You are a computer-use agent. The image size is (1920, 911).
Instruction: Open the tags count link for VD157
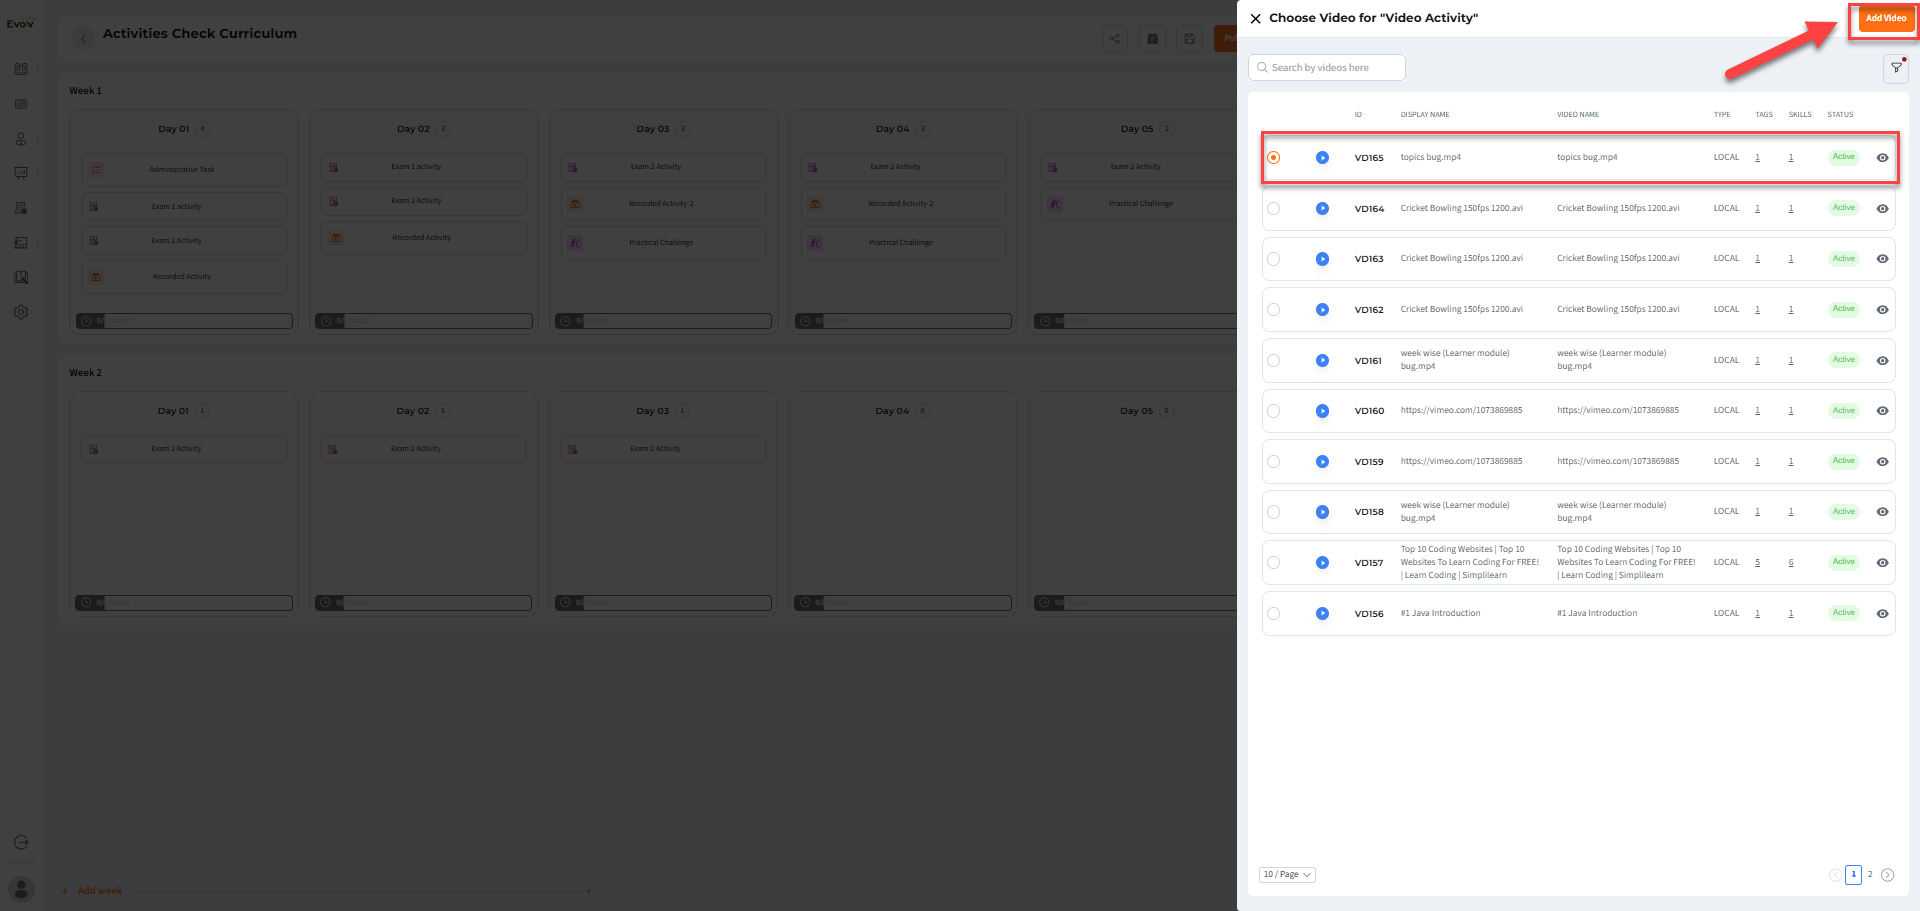(x=1757, y=563)
